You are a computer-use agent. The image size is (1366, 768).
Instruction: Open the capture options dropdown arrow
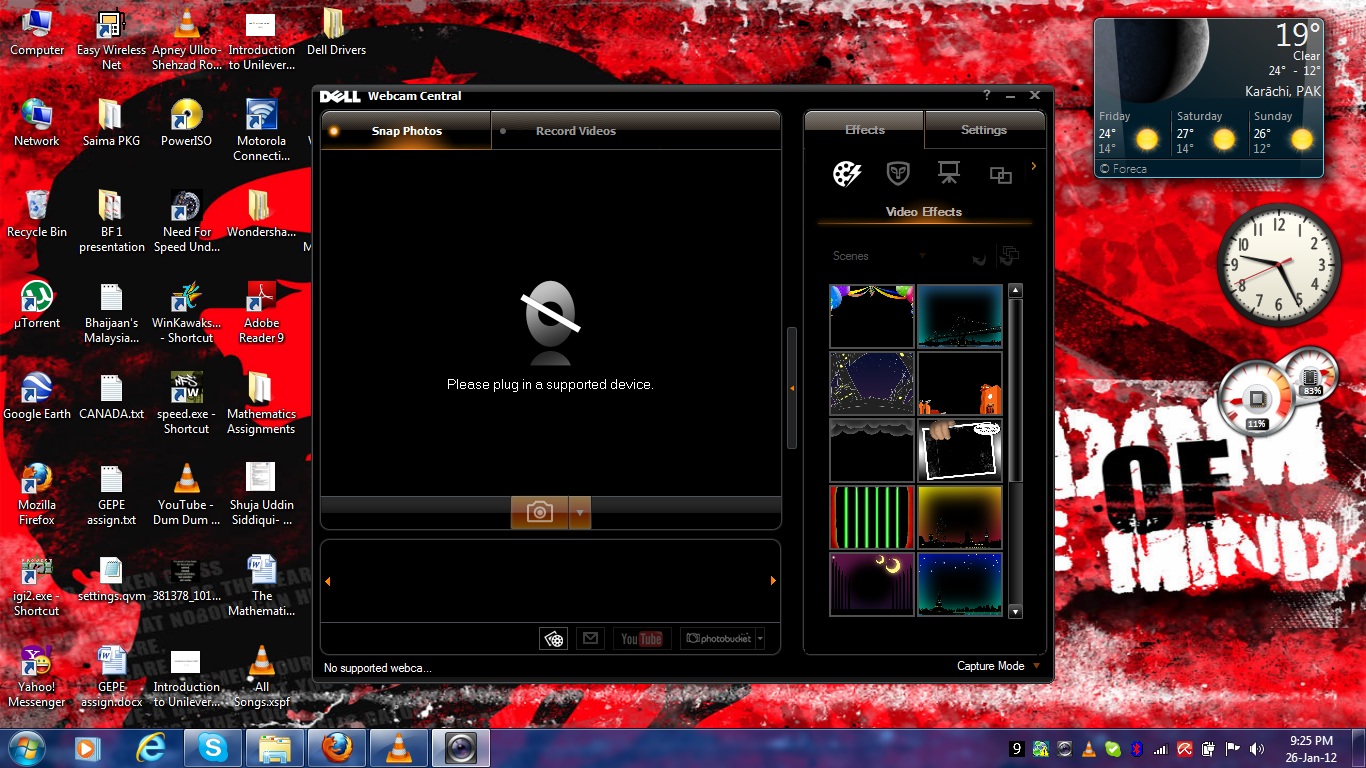pyautogui.click(x=580, y=512)
